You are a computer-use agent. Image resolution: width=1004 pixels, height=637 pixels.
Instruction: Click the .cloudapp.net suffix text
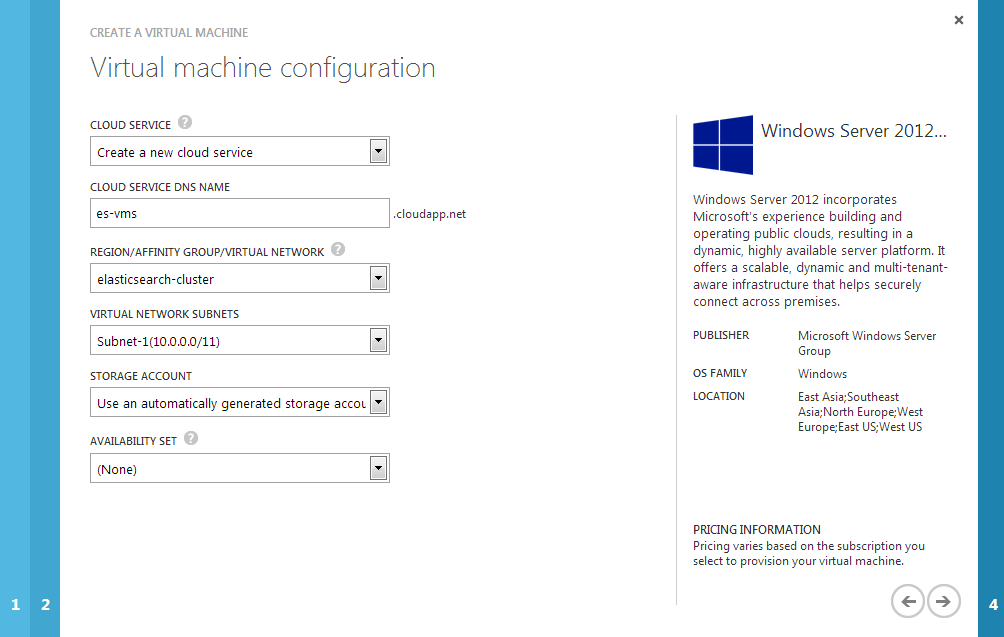[430, 214]
